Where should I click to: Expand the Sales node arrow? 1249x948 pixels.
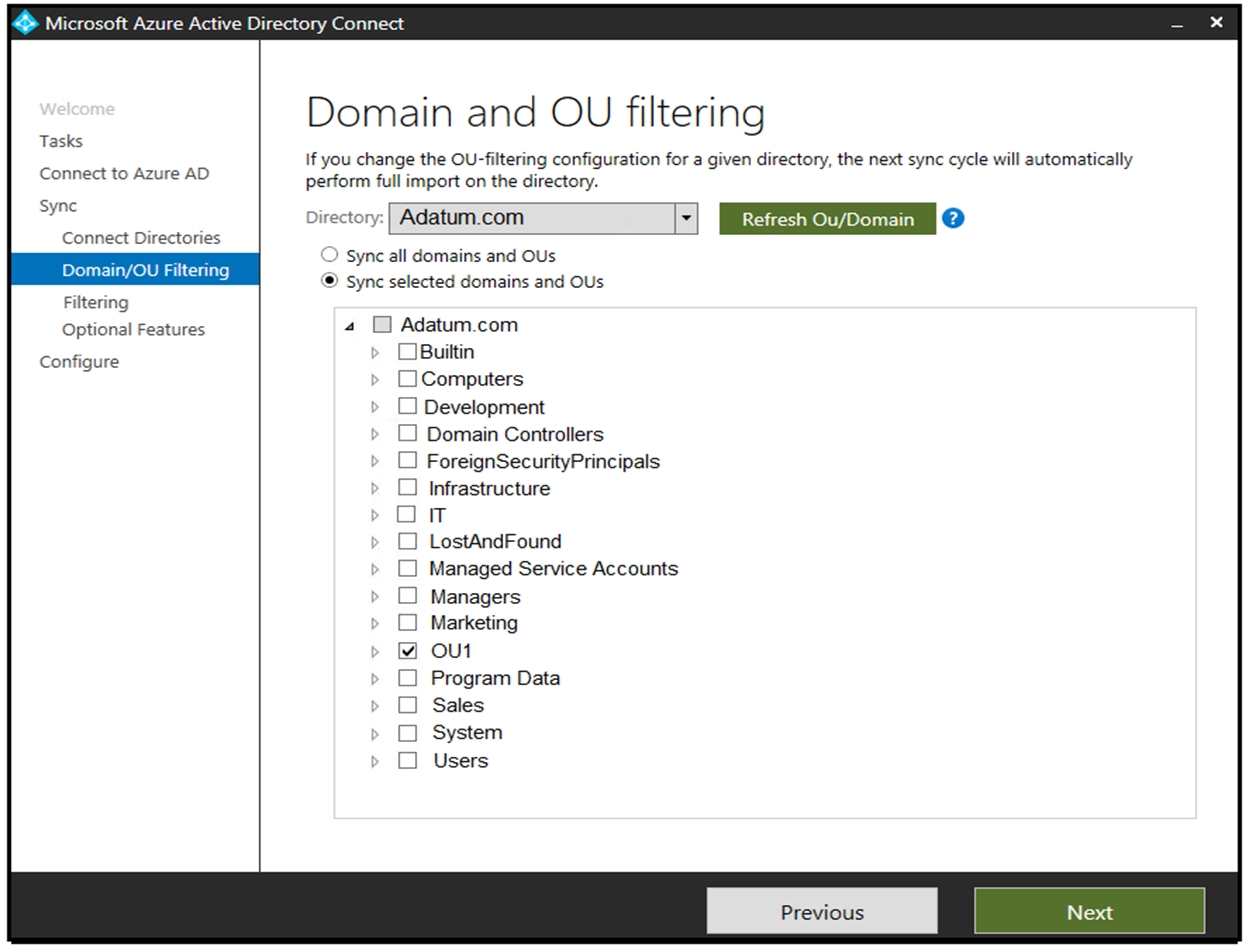tap(375, 706)
